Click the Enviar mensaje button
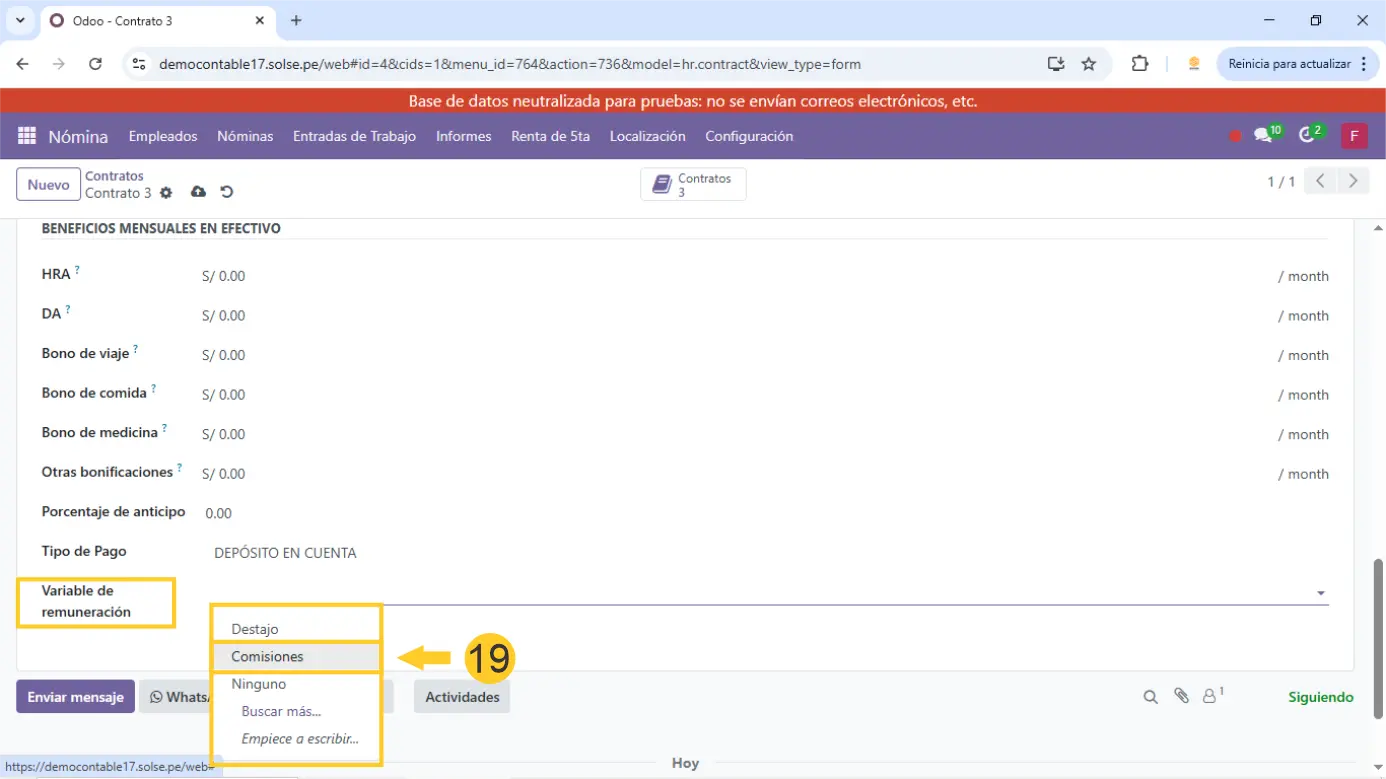The image size is (1386, 779). click(x=75, y=697)
